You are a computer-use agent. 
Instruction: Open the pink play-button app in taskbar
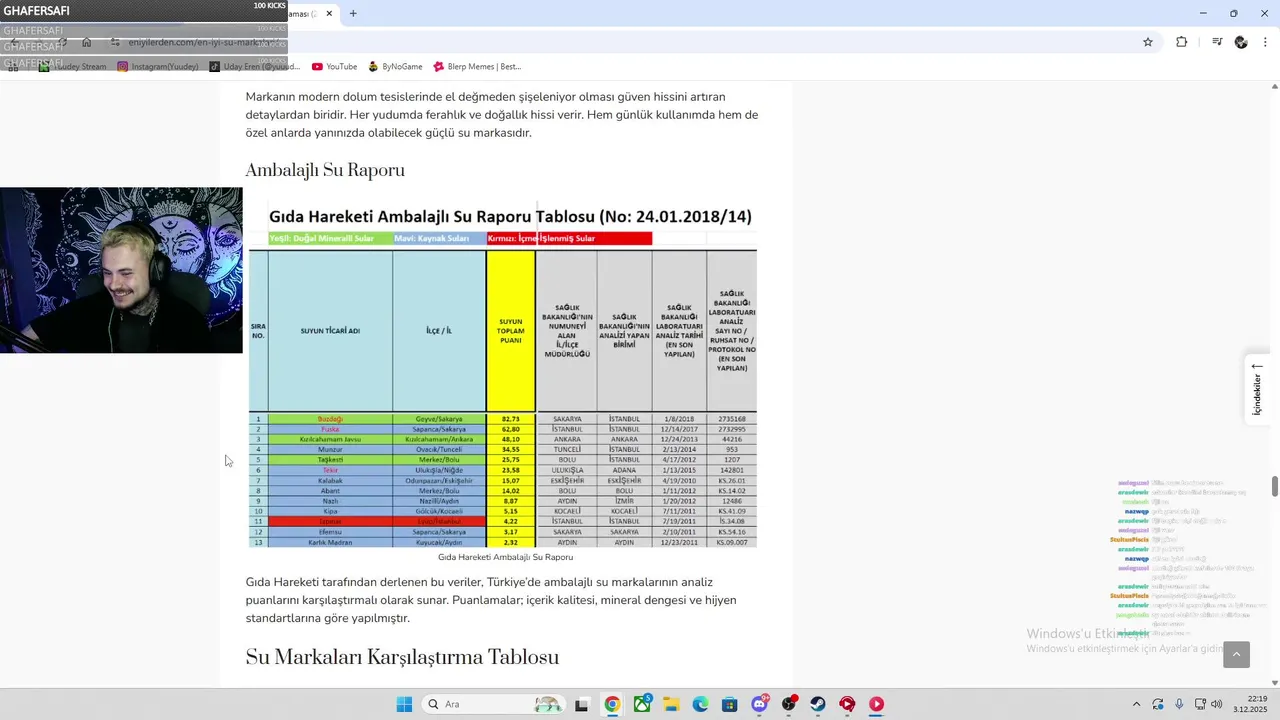(876, 704)
